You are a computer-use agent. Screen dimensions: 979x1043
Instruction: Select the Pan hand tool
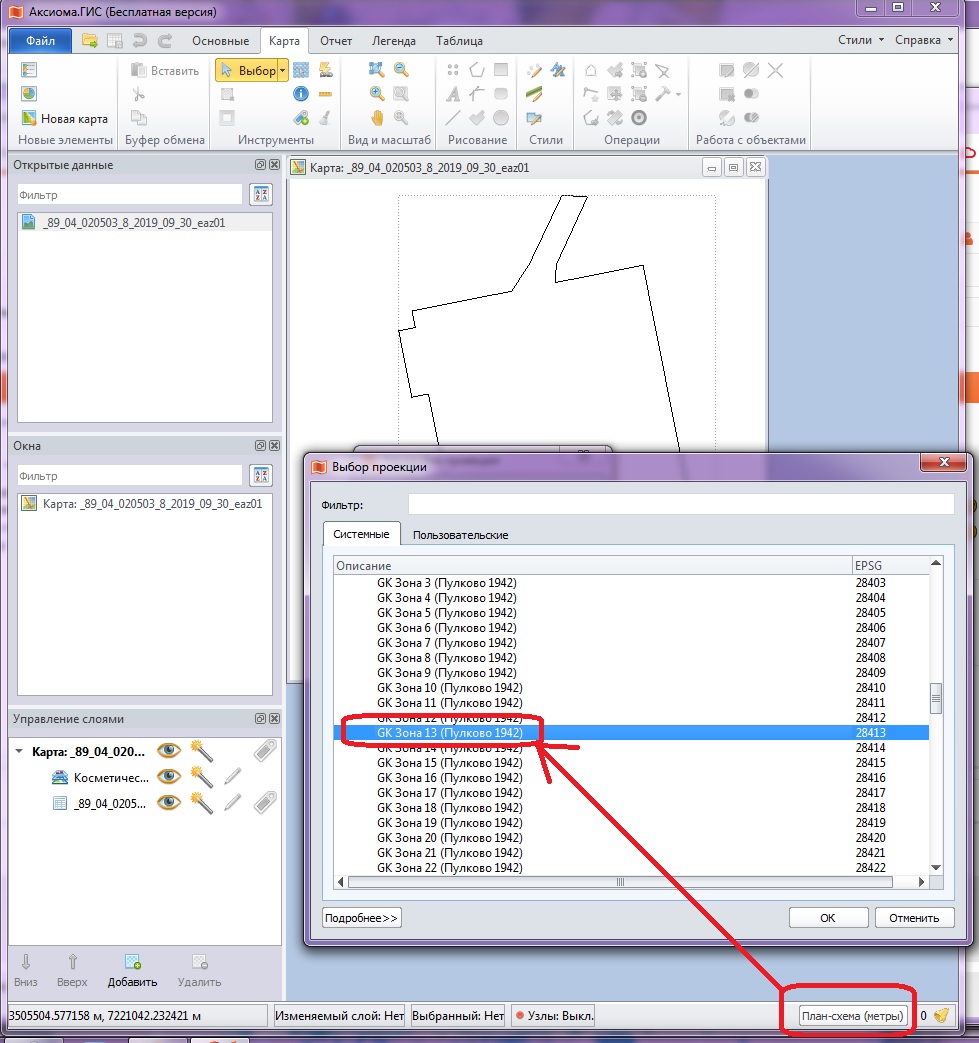click(x=377, y=117)
